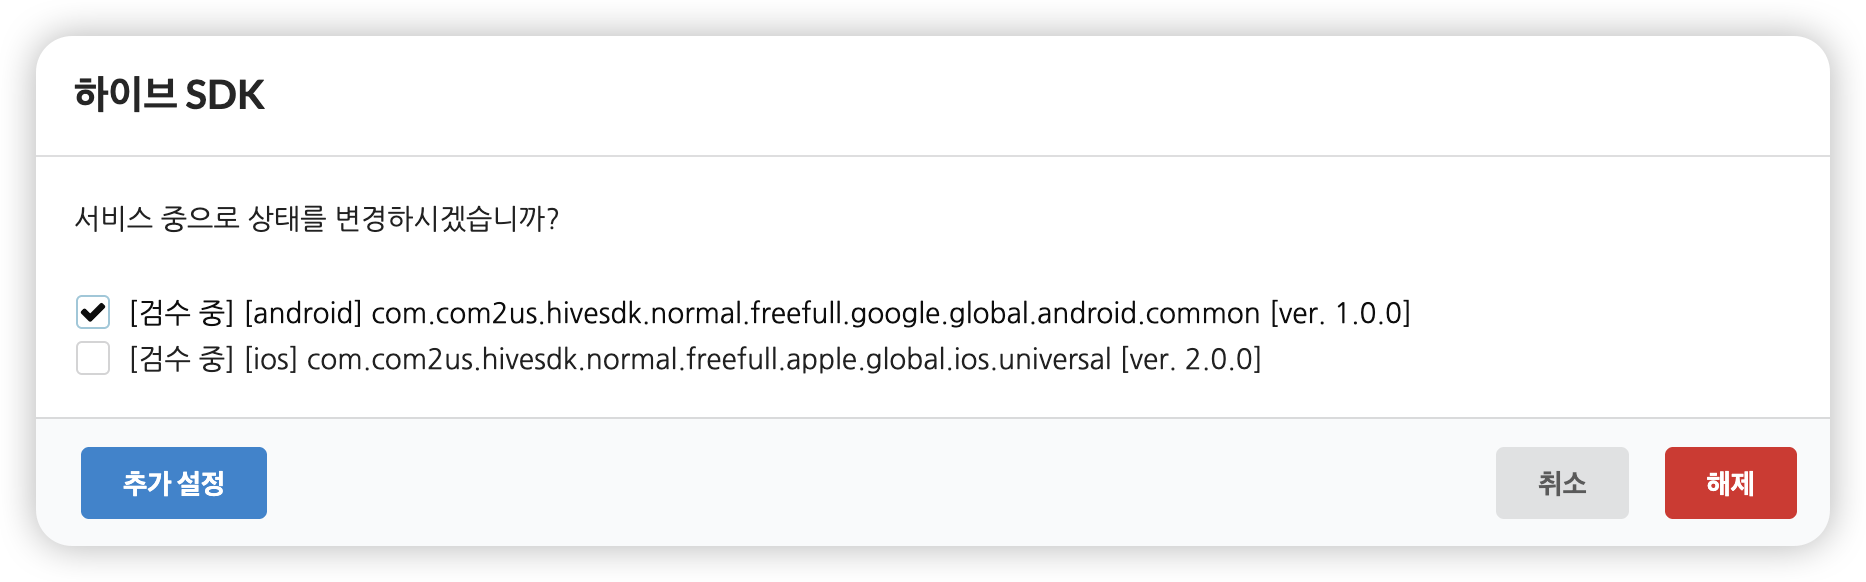Click the [android] platform tag
The image size is (1866, 582).
click(303, 314)
